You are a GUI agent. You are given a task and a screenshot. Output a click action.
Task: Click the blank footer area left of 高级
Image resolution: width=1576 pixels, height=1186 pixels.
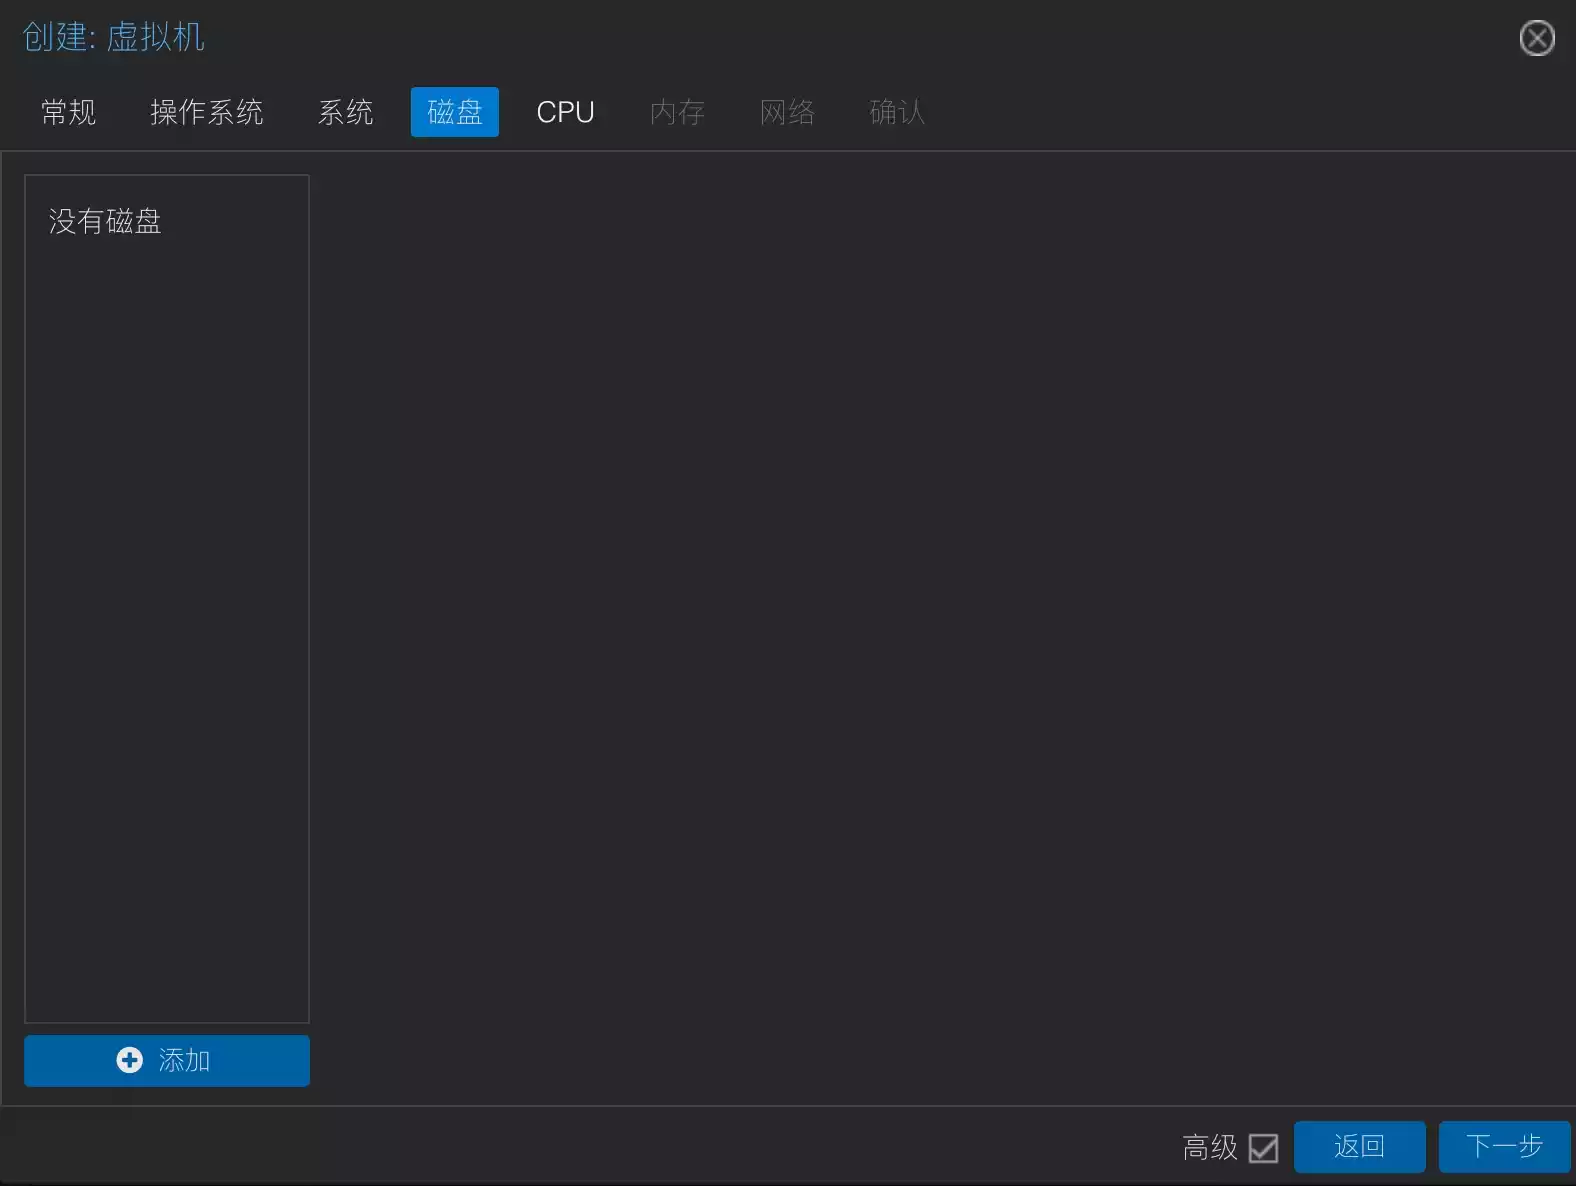[x=600, y=1146]
